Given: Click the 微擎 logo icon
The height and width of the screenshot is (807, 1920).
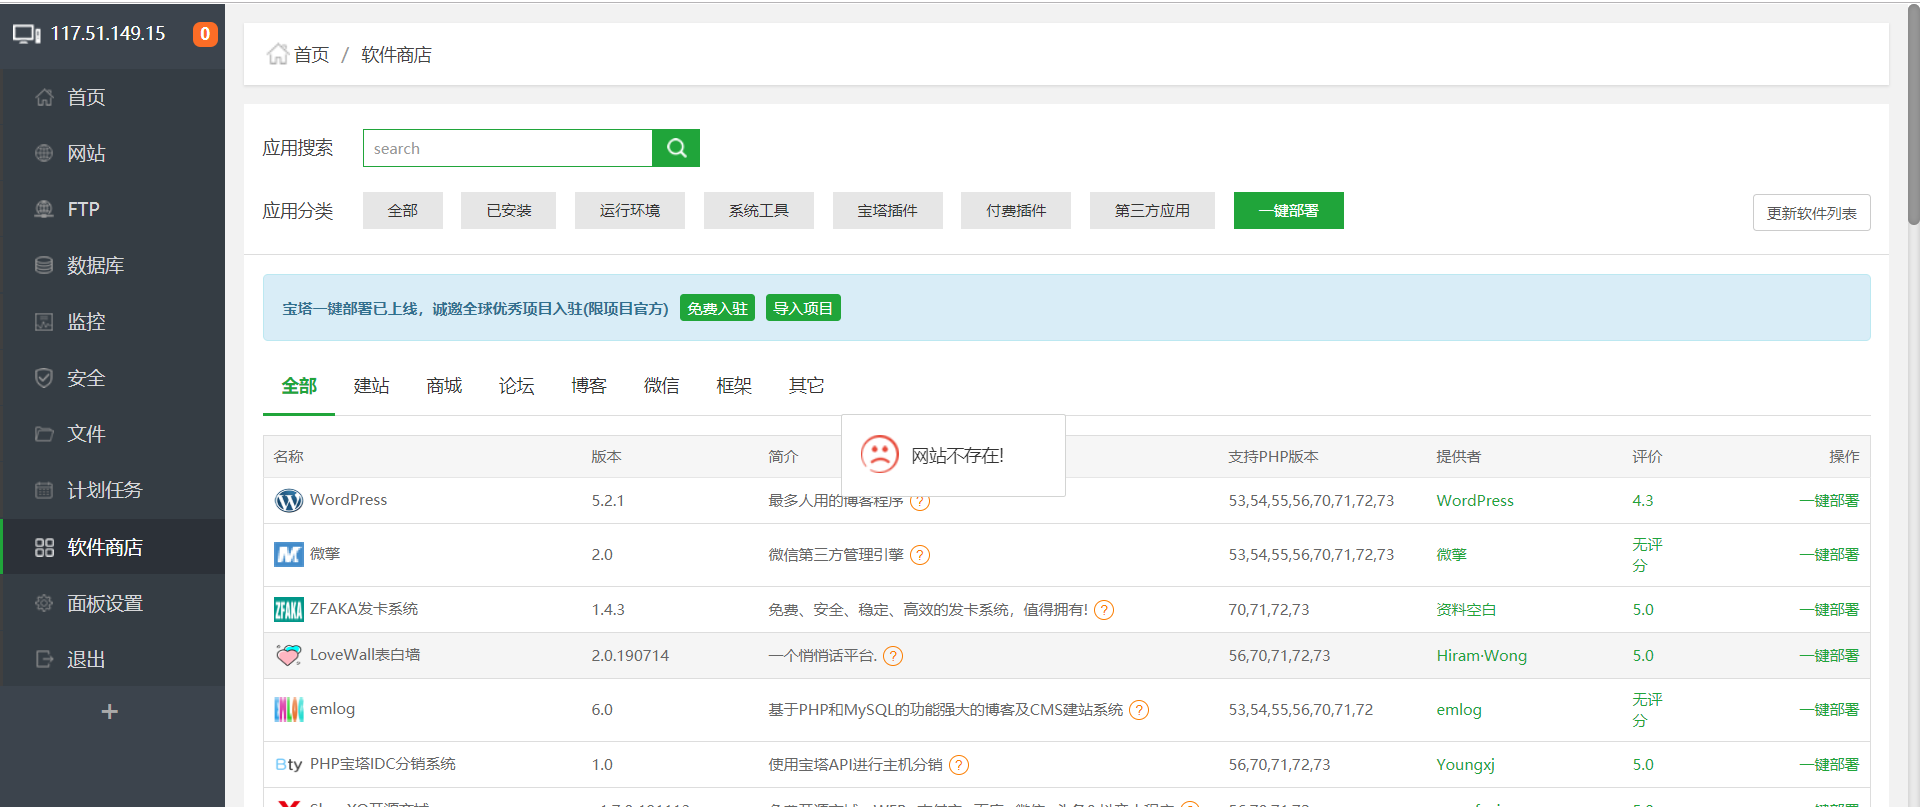Looking at the screenshot, I should coord(289,554).
